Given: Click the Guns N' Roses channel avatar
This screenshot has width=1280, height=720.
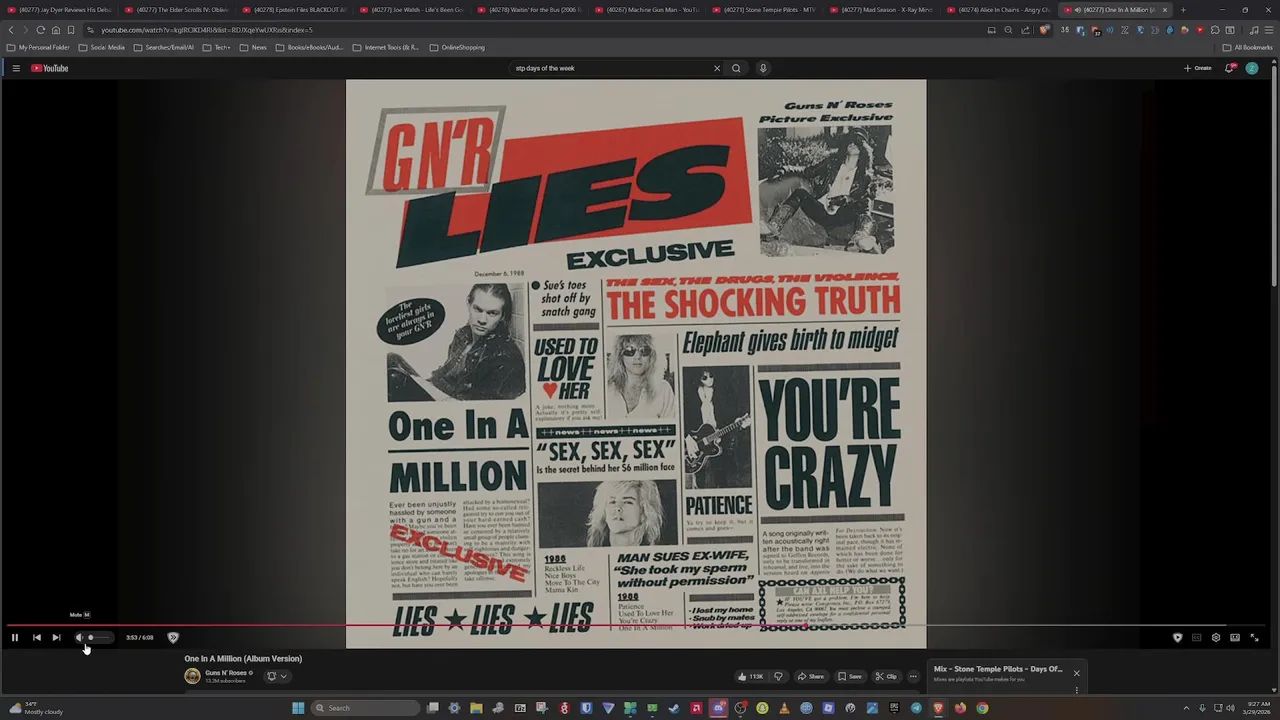Looking at the screenshot, I should tap(192, 676).
